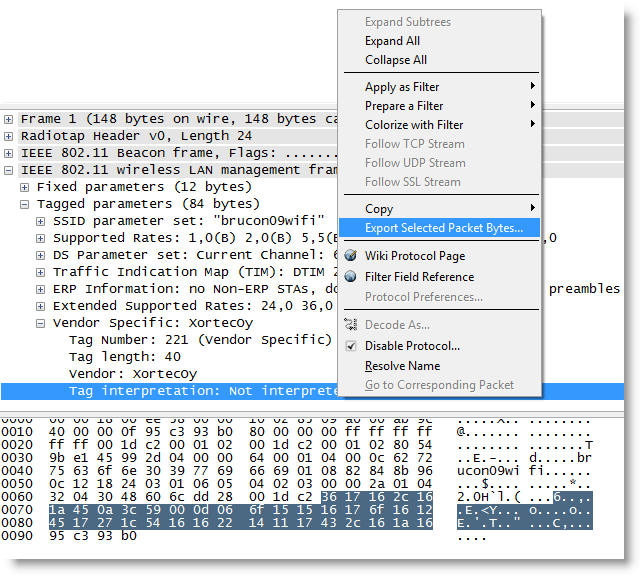Collapse Tagged parameters (84 bytes)

[24, 204]
